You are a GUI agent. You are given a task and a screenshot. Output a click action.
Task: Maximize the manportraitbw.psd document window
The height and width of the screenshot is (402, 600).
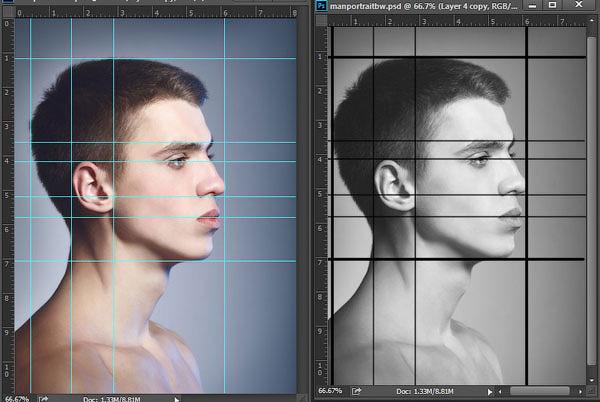(x=552, y=5)
